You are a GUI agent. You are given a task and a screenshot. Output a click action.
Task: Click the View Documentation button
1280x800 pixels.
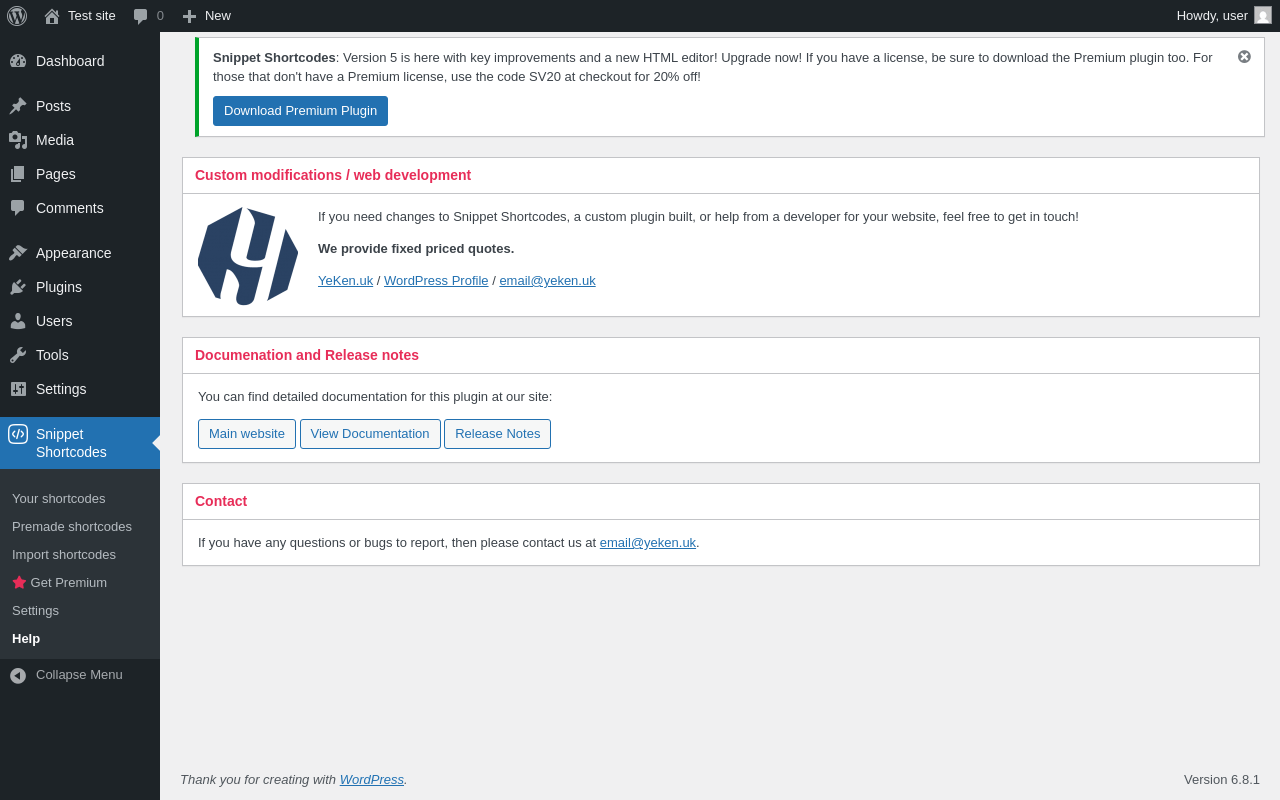370,434
